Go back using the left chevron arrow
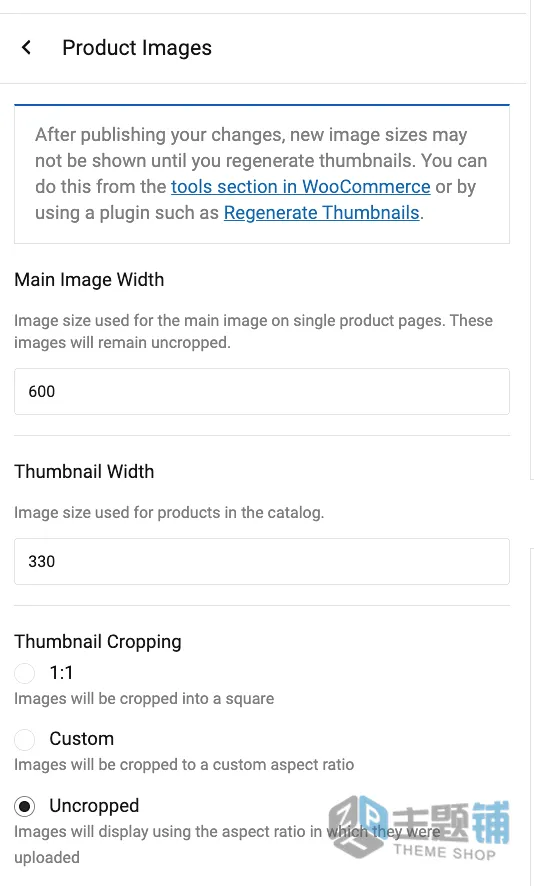Screen dimensions: 534x886 point(26,47)
